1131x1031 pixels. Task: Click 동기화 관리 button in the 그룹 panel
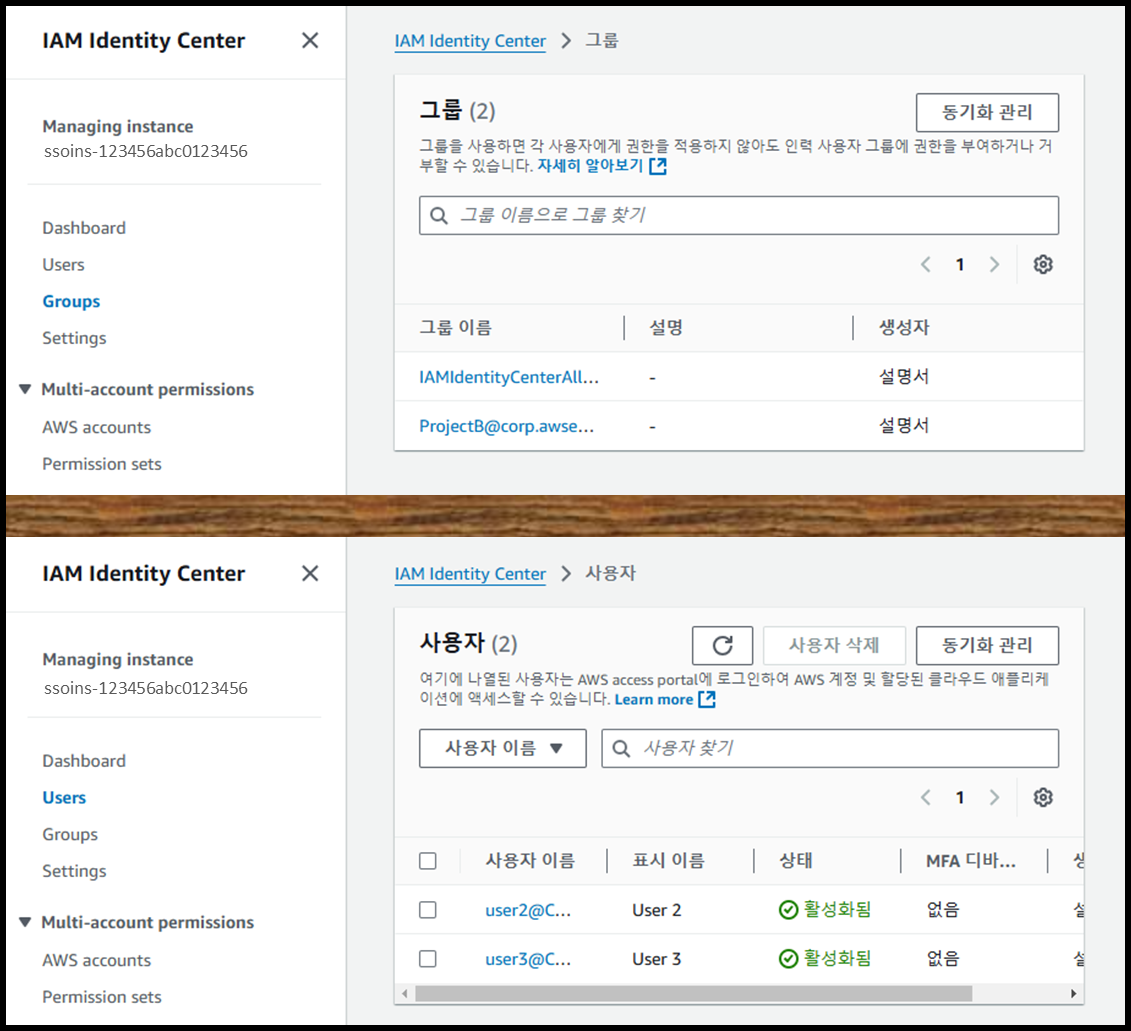[987, 113]
